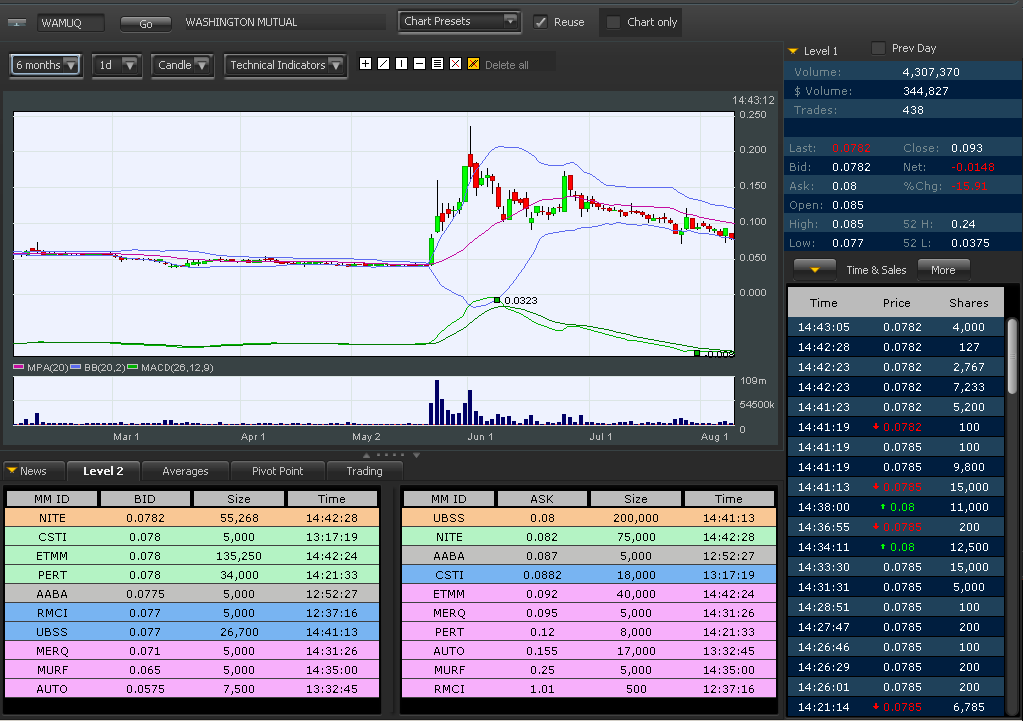Select the 14:21:14 trade of 6,785 shares
This screenshot has height=721, width=1023.
[896, 707]
